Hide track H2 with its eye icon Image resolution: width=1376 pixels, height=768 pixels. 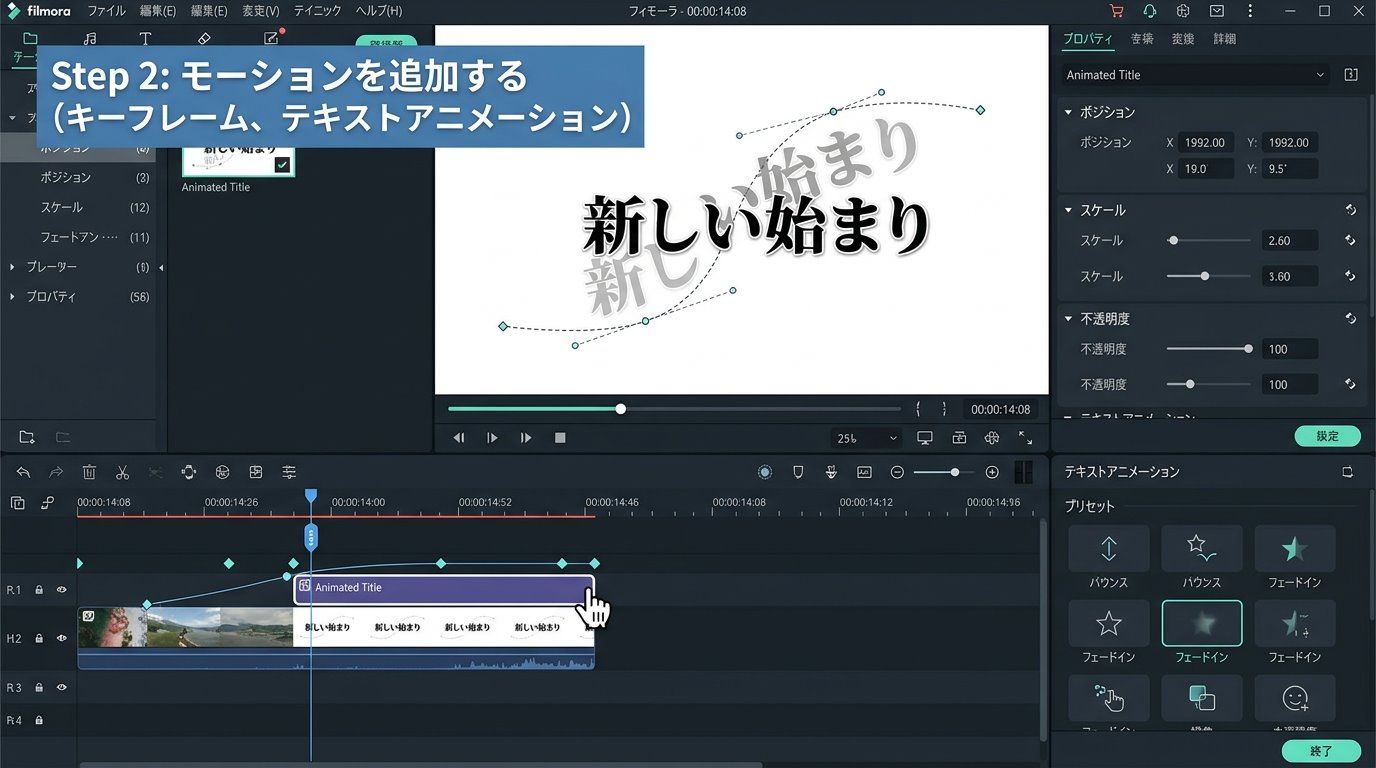[x=61, y=638]
